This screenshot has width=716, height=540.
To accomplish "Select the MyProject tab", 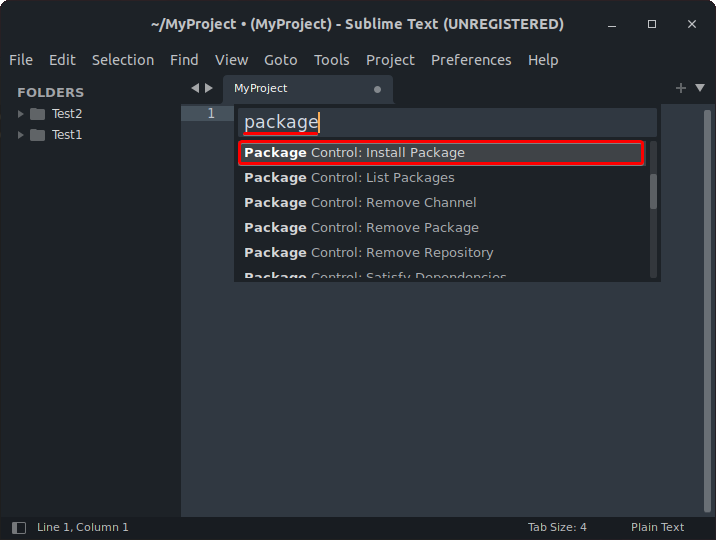I will pyautogui.click(x=308, y=89).
